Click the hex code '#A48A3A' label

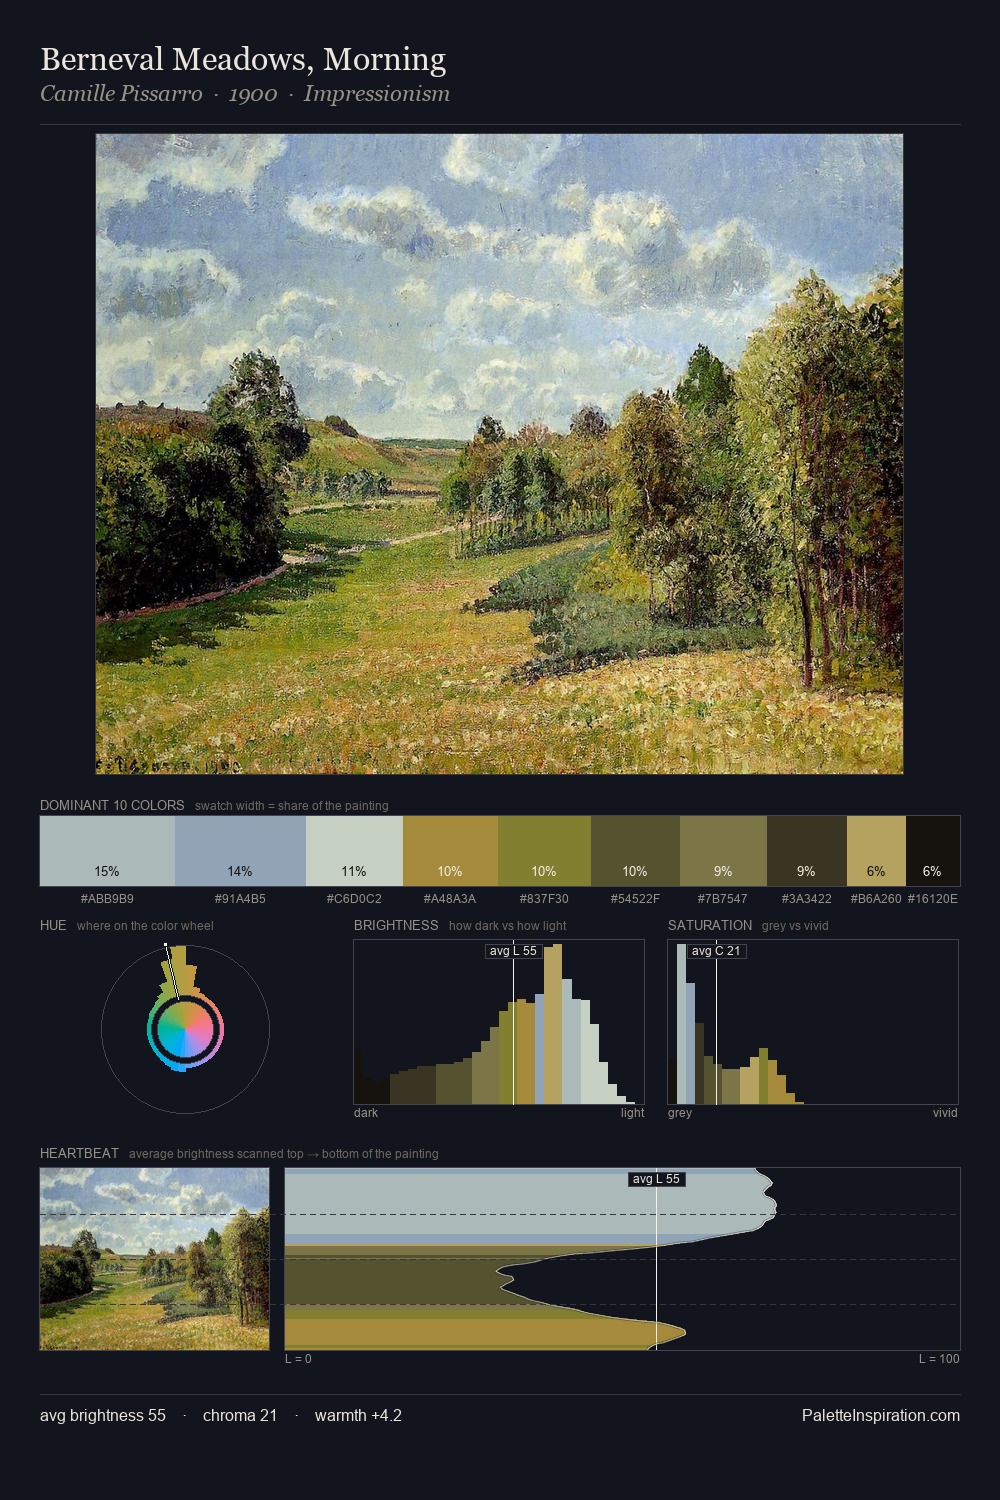click(450, 899)
